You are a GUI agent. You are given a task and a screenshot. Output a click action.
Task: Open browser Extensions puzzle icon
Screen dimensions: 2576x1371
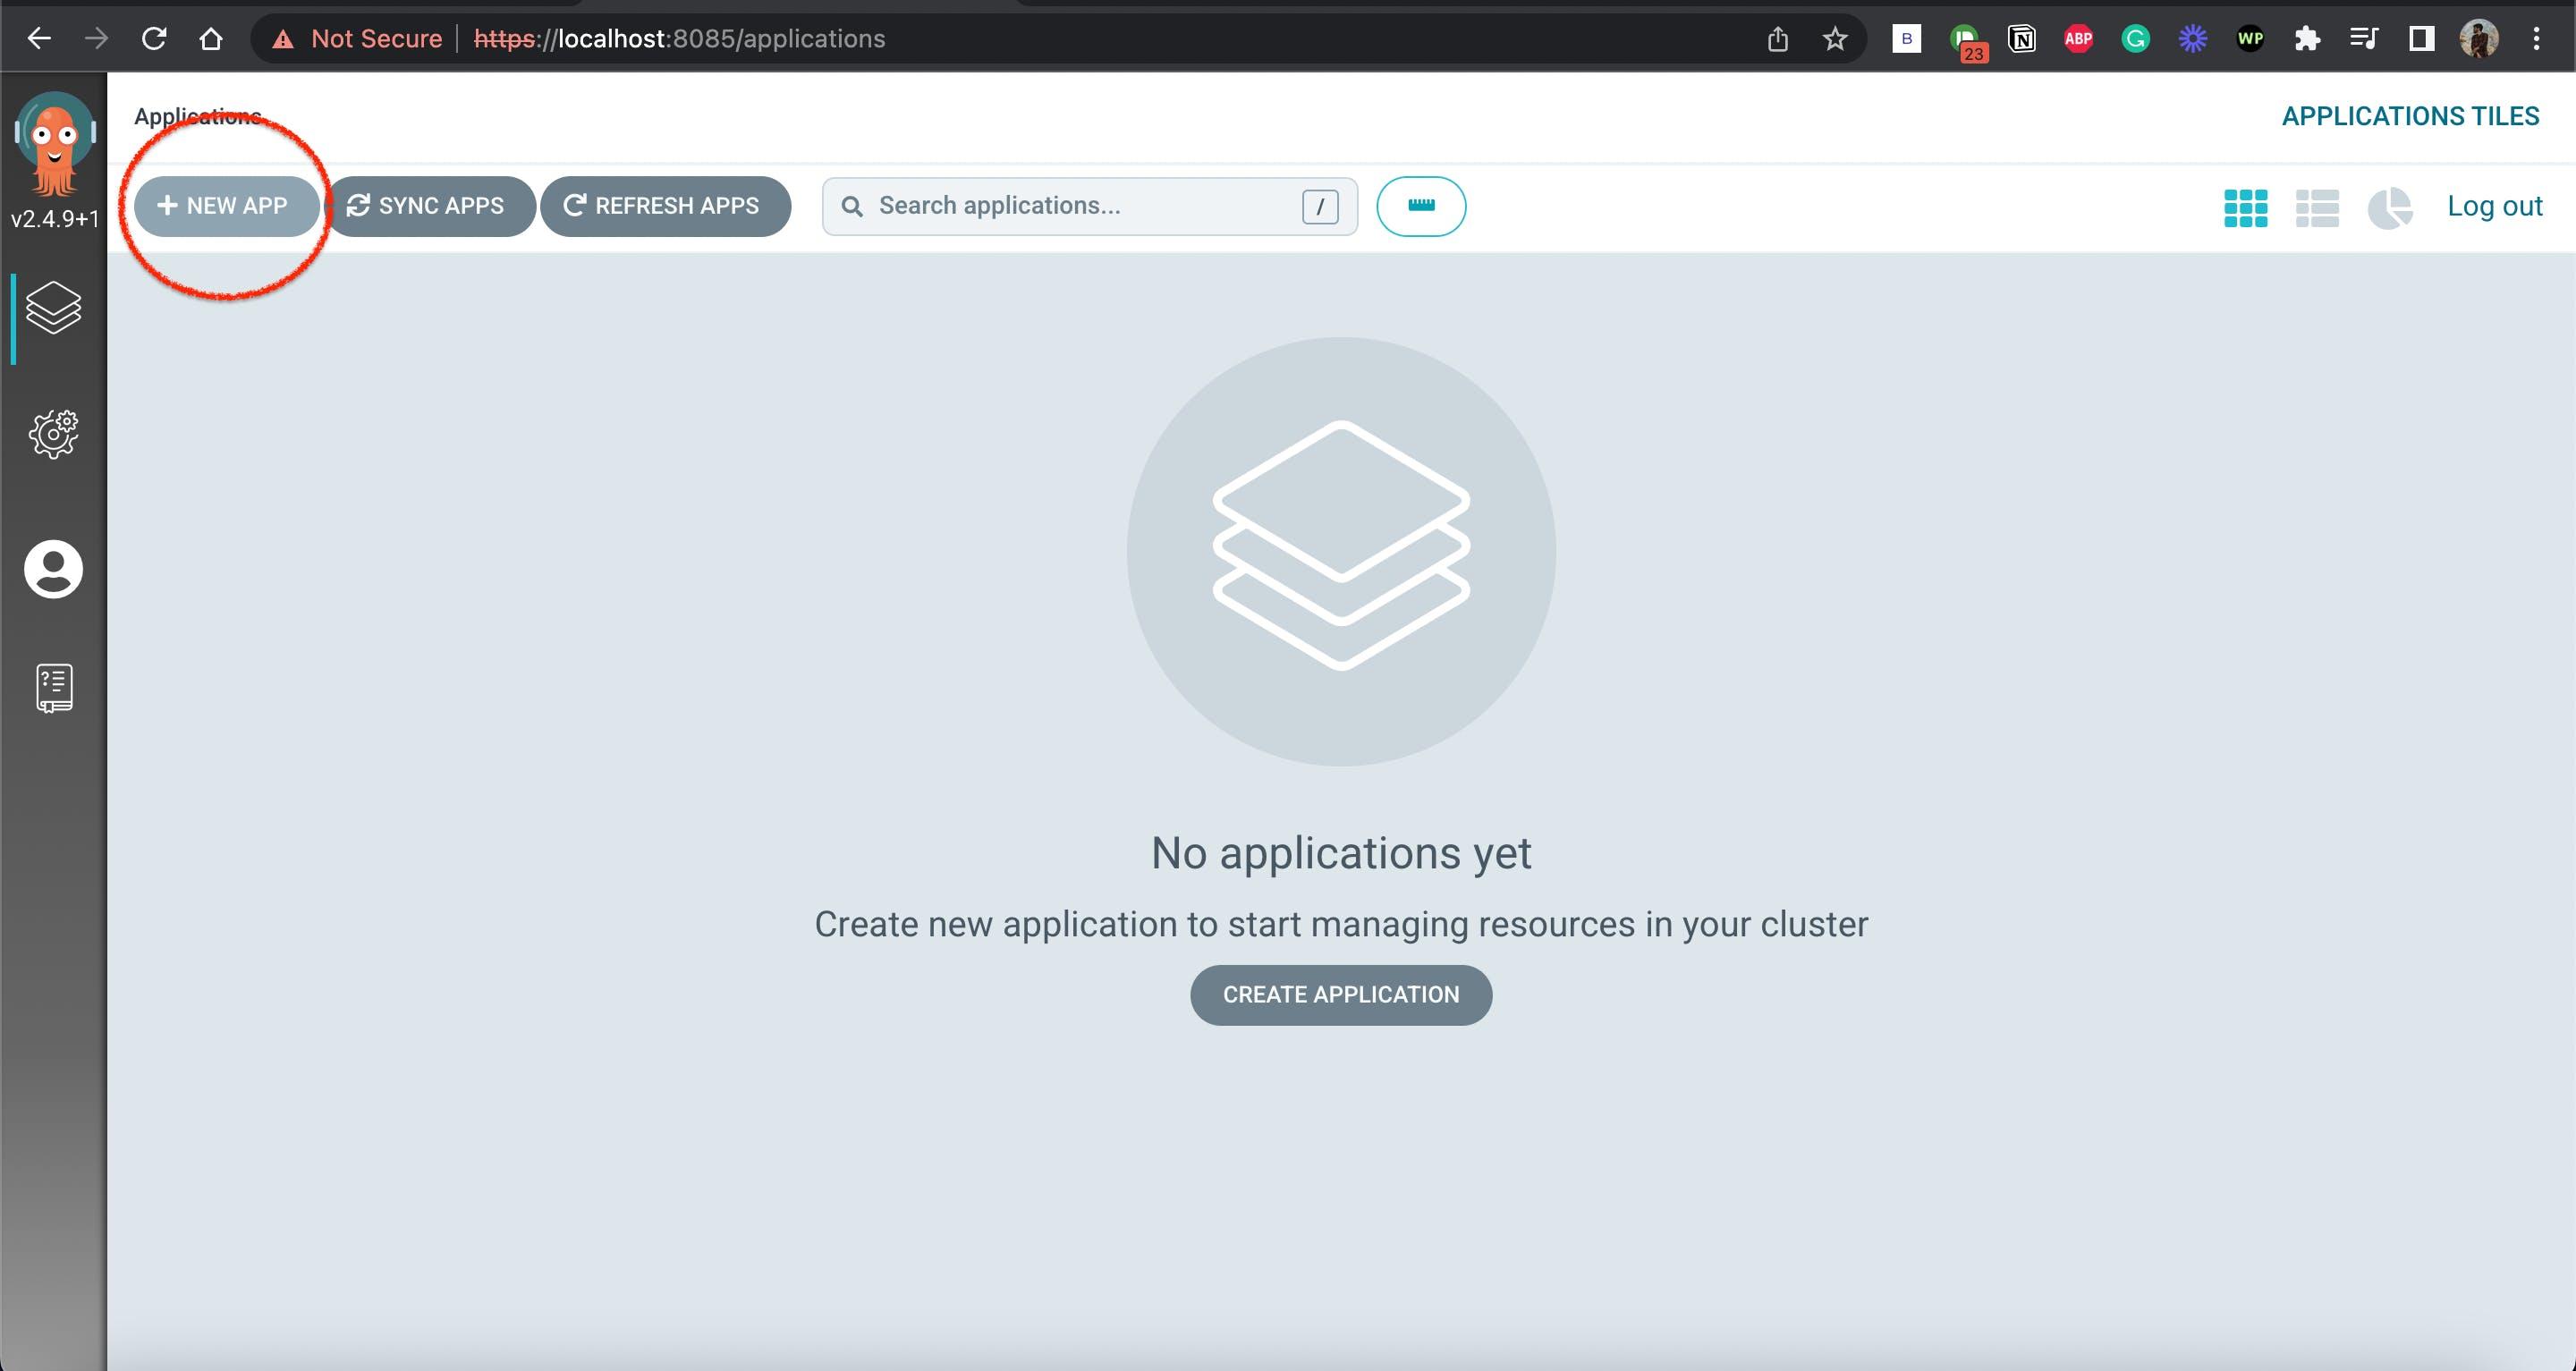pos(2307,39)
